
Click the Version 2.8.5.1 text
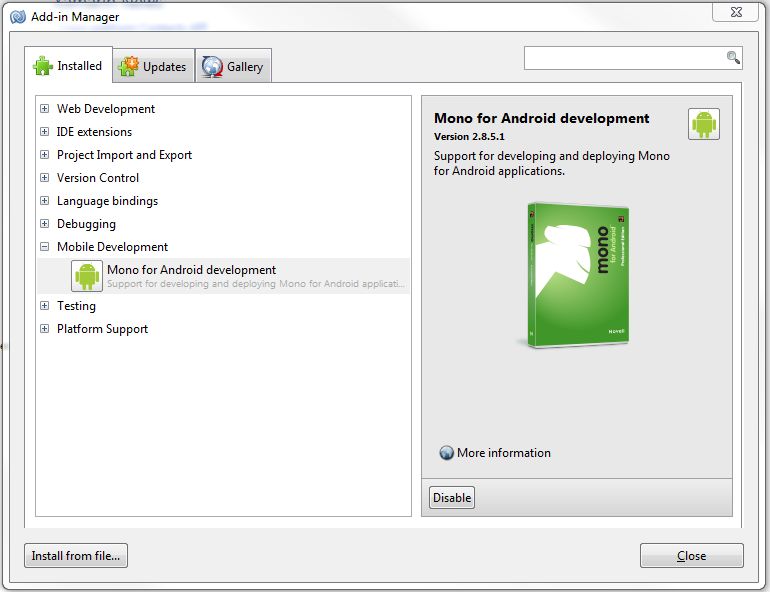(469, 136)
